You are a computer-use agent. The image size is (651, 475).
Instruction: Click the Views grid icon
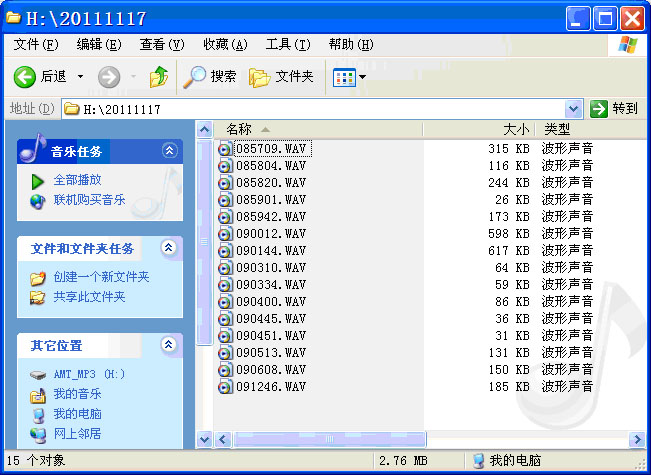point(343,77)
